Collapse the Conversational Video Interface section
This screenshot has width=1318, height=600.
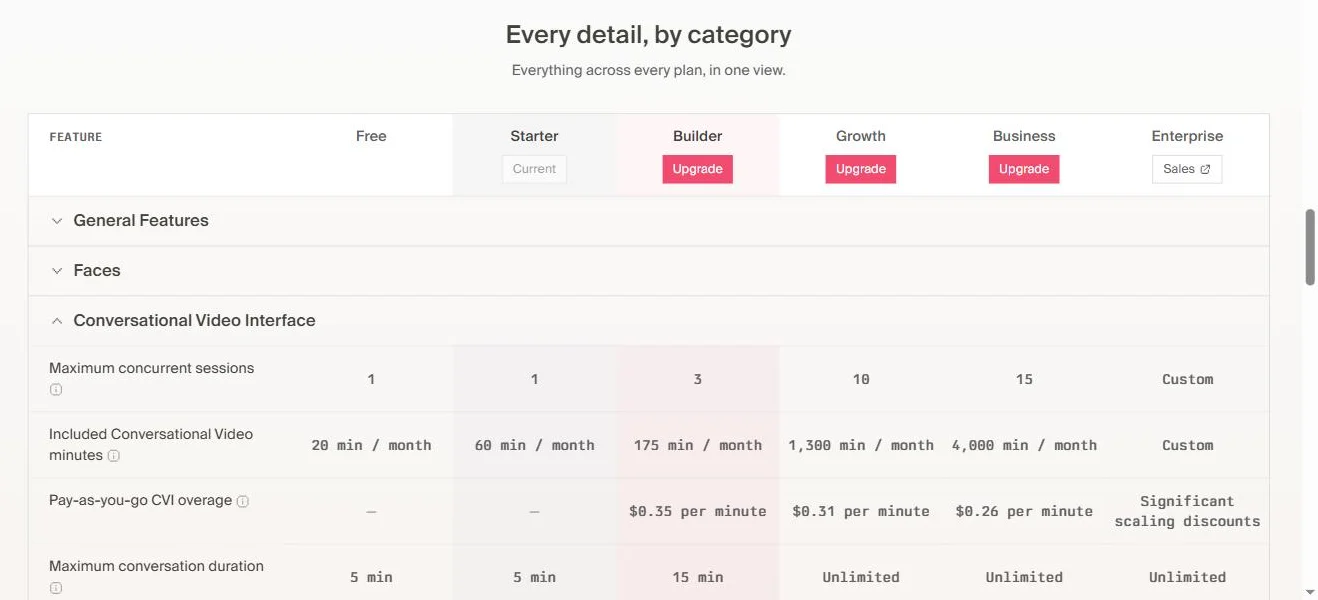coord(648,321)
